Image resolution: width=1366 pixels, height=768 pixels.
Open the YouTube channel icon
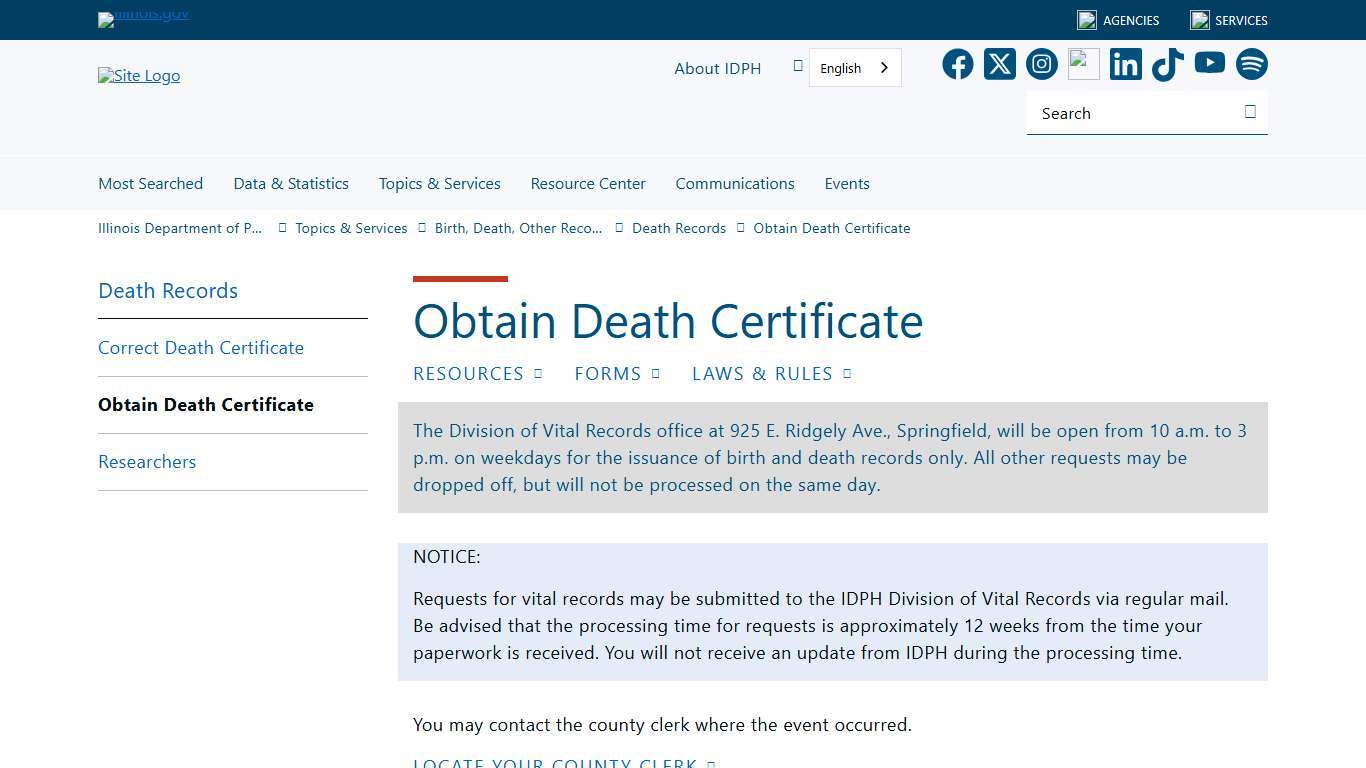pyautogui.click(x=1209, y=64)
